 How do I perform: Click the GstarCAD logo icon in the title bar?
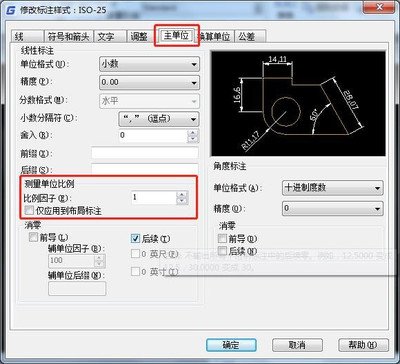click(11, 10)
